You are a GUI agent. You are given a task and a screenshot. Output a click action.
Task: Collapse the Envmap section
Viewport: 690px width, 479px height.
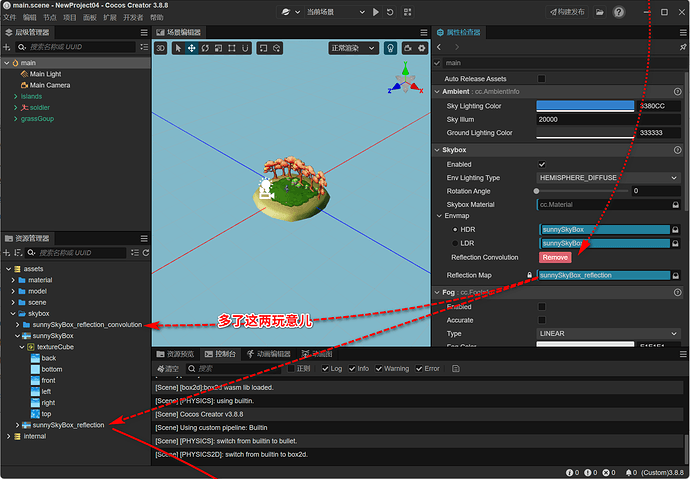tap(439, 216)
